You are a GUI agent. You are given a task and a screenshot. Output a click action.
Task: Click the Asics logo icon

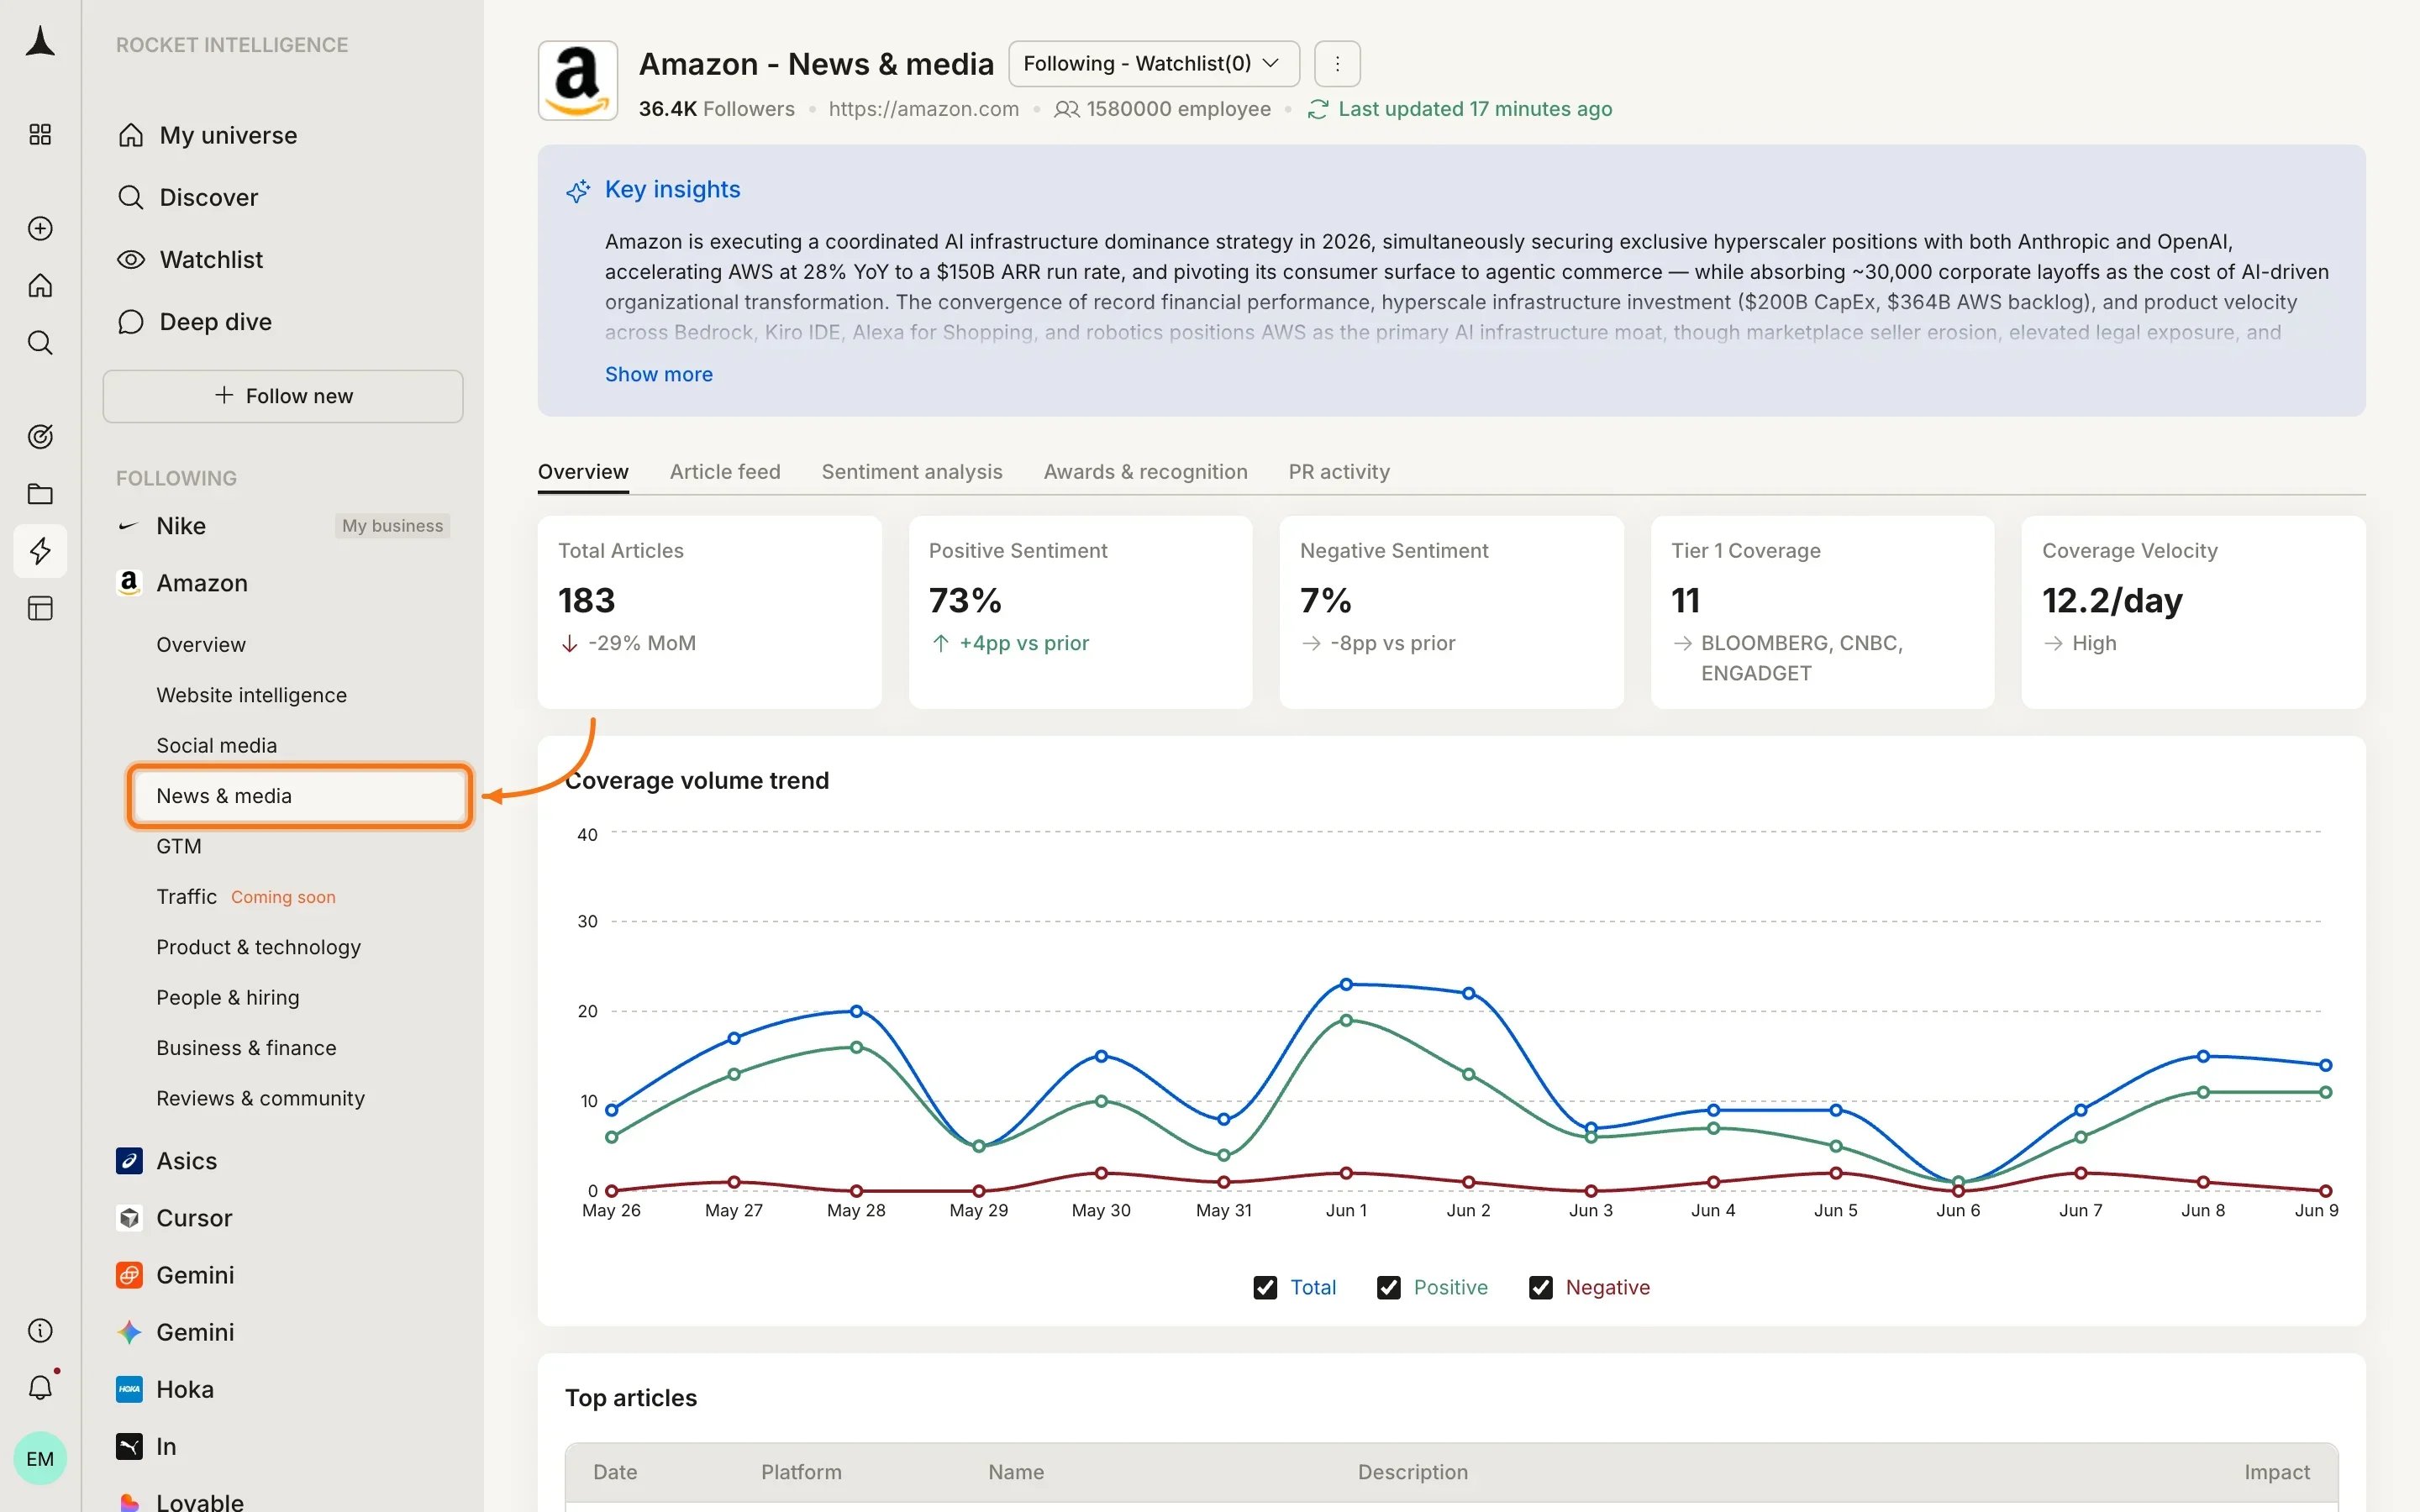click(x=129, y=1161)
